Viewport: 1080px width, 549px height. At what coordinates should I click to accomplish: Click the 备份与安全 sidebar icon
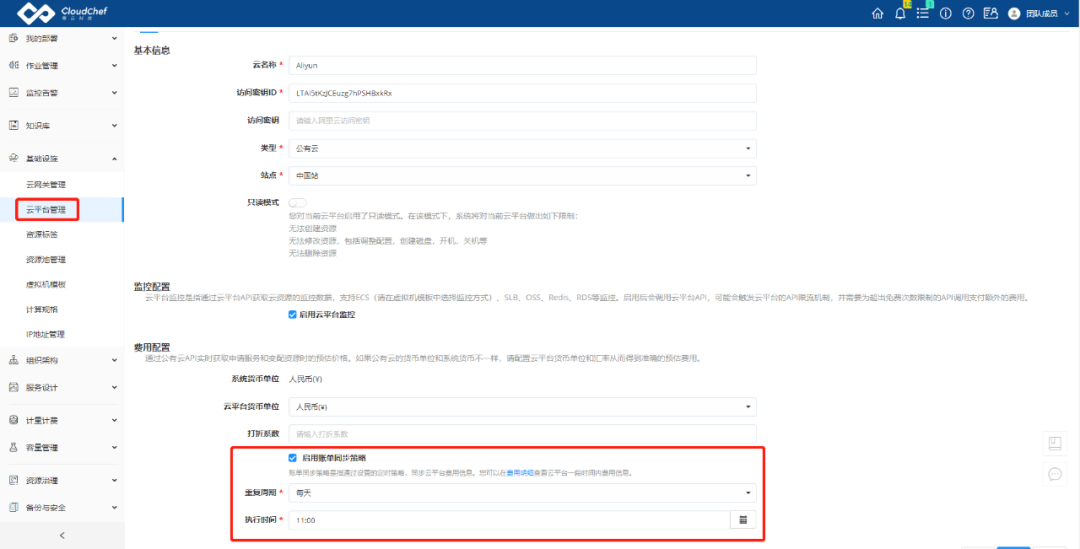pos(13,507)
